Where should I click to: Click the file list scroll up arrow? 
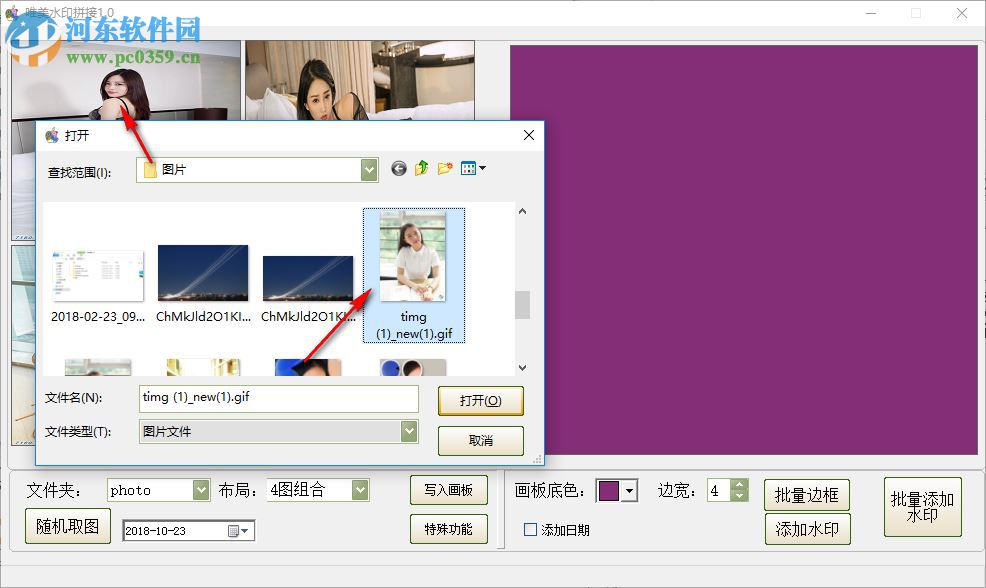click(523, 211)
